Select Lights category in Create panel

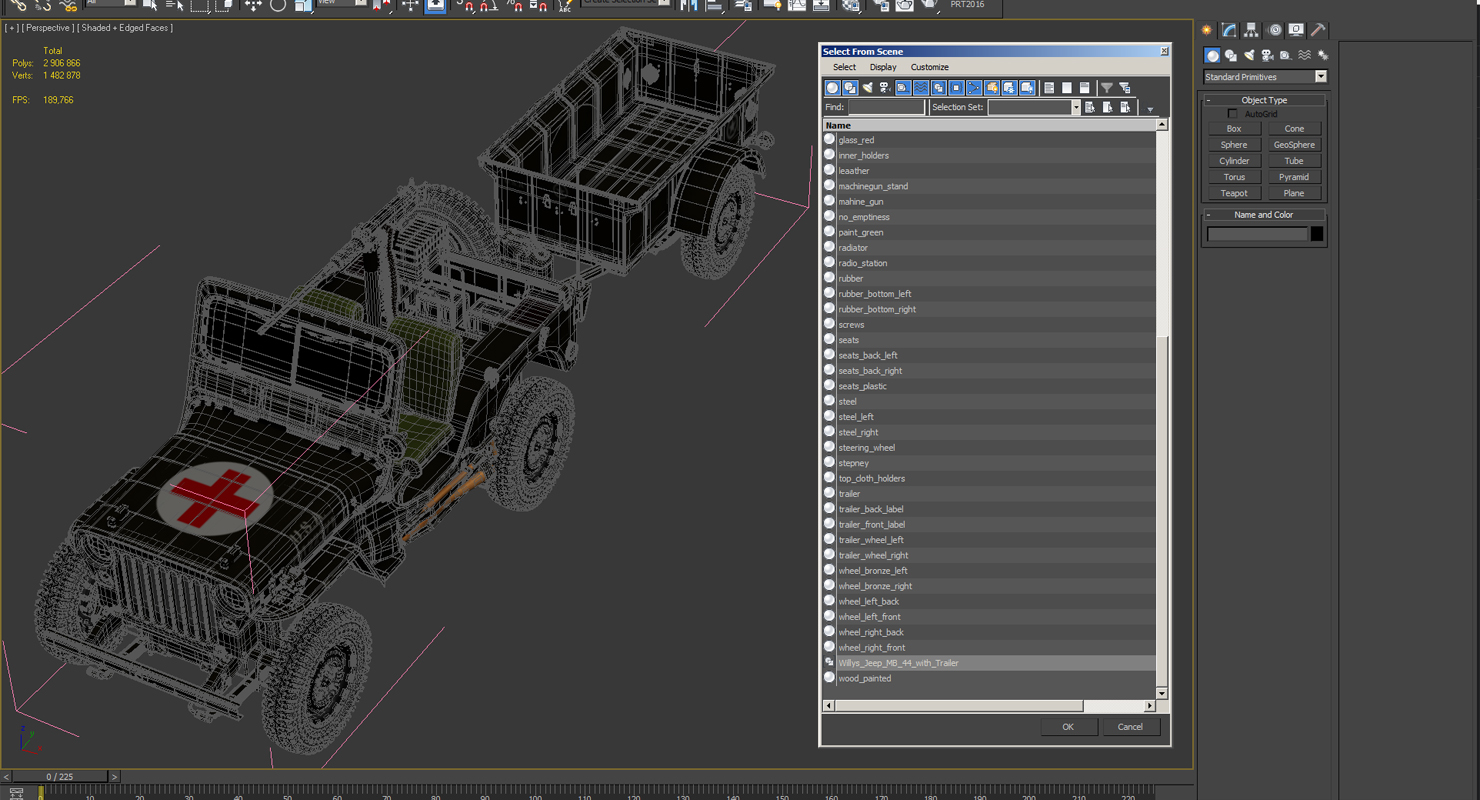pos(1249,55)
